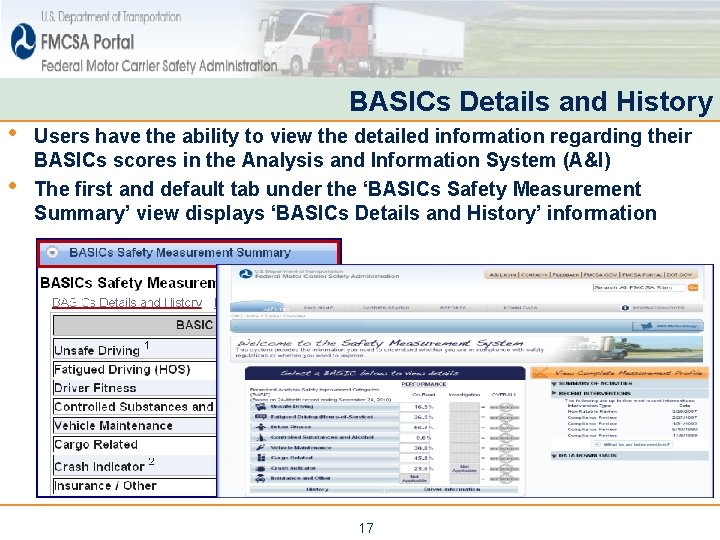Click the 'Controlled Substances and' table row

tap(135, 407)
